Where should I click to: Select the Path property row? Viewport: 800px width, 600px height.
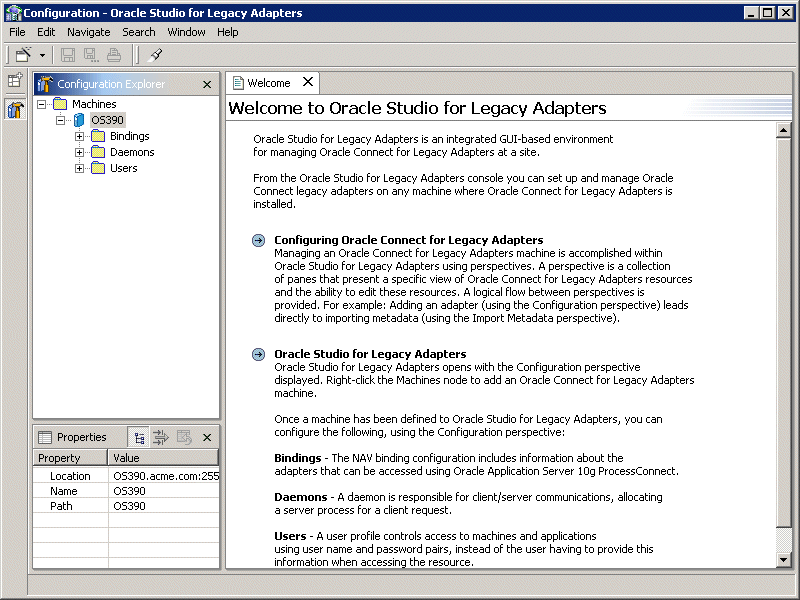[x=126, y=506]
